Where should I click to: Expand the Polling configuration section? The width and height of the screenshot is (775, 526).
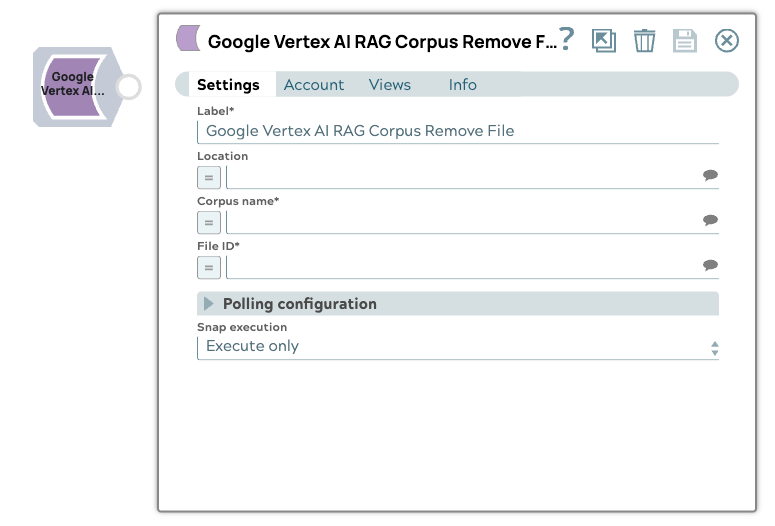coord(209,304)
